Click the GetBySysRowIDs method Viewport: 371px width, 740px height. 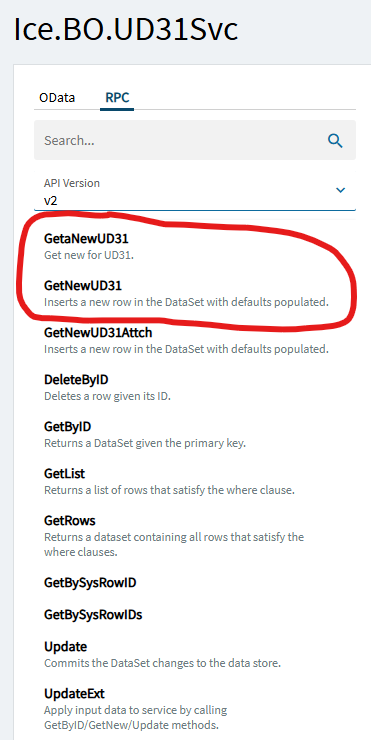coord(93,615)
